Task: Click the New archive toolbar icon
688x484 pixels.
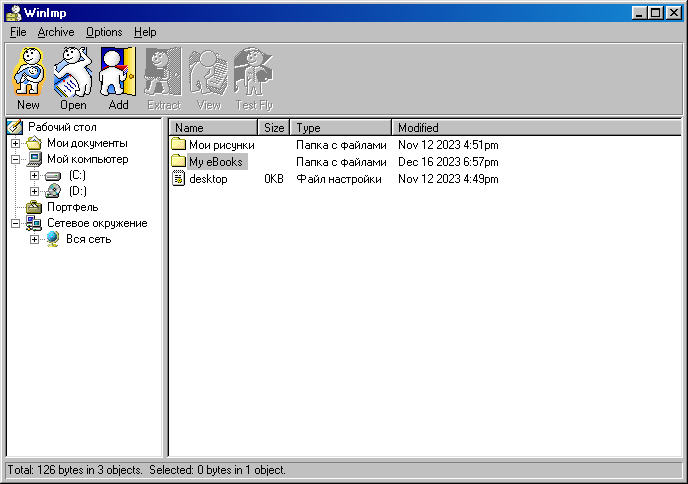Action: 28,72
